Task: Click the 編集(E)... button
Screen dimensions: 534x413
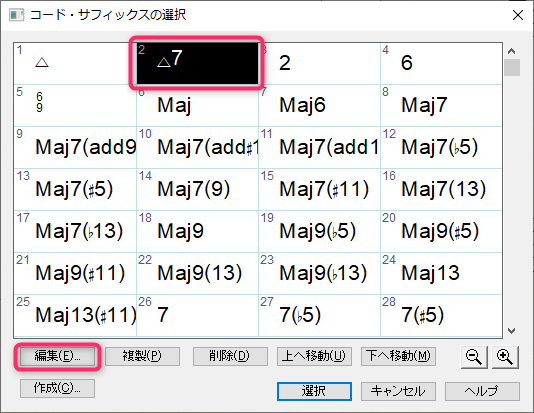Action: pyautogui.click(x=57, y=356)
